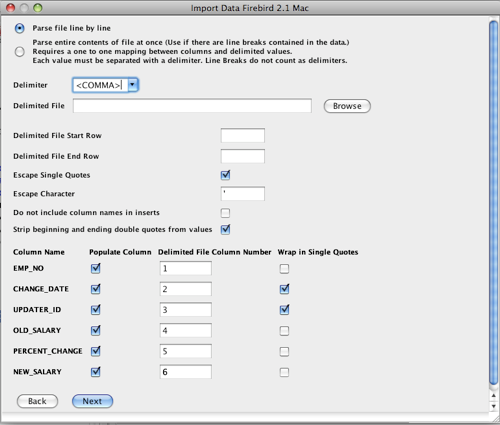Viewport: 500px width, 425px height.
Task: Select Parse entire contents of file option
Action: 20,52
